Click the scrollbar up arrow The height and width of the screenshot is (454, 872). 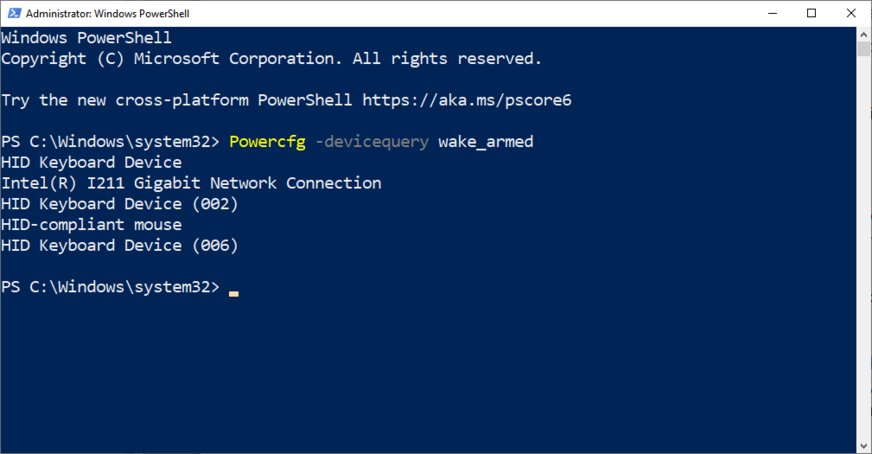pos(863,34)
